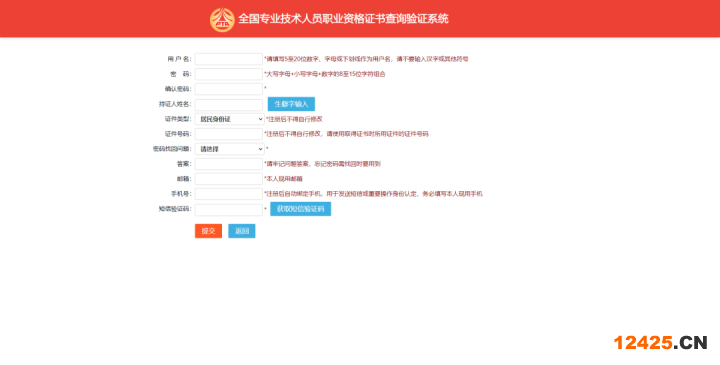The width and height of the screenshot is (720, 365).
Task: Click the password rule hint 大写字母+小写字母+数字
Action: [x=325, y=74]
